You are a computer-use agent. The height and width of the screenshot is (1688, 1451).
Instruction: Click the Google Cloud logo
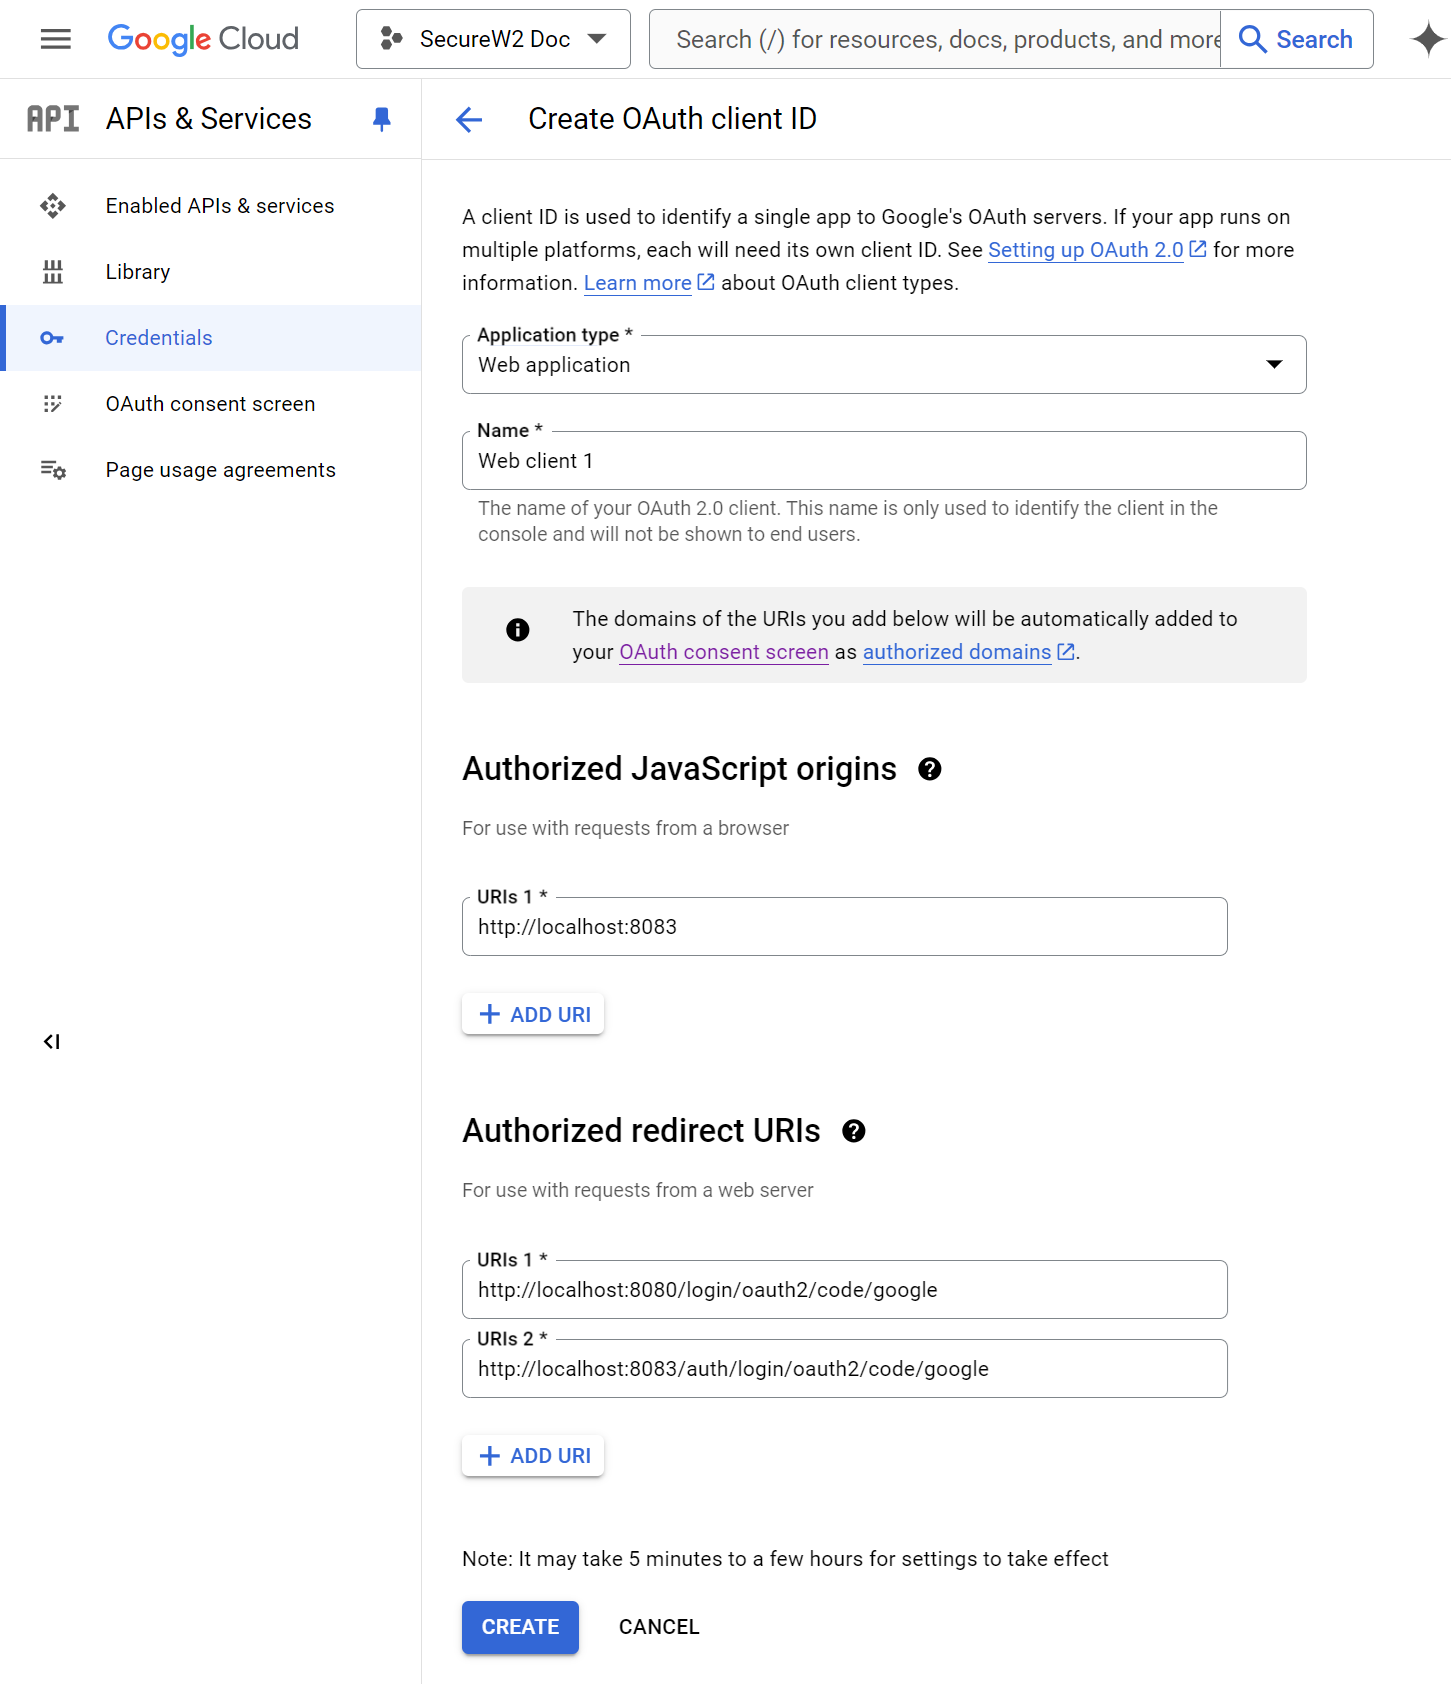(203, 39)
